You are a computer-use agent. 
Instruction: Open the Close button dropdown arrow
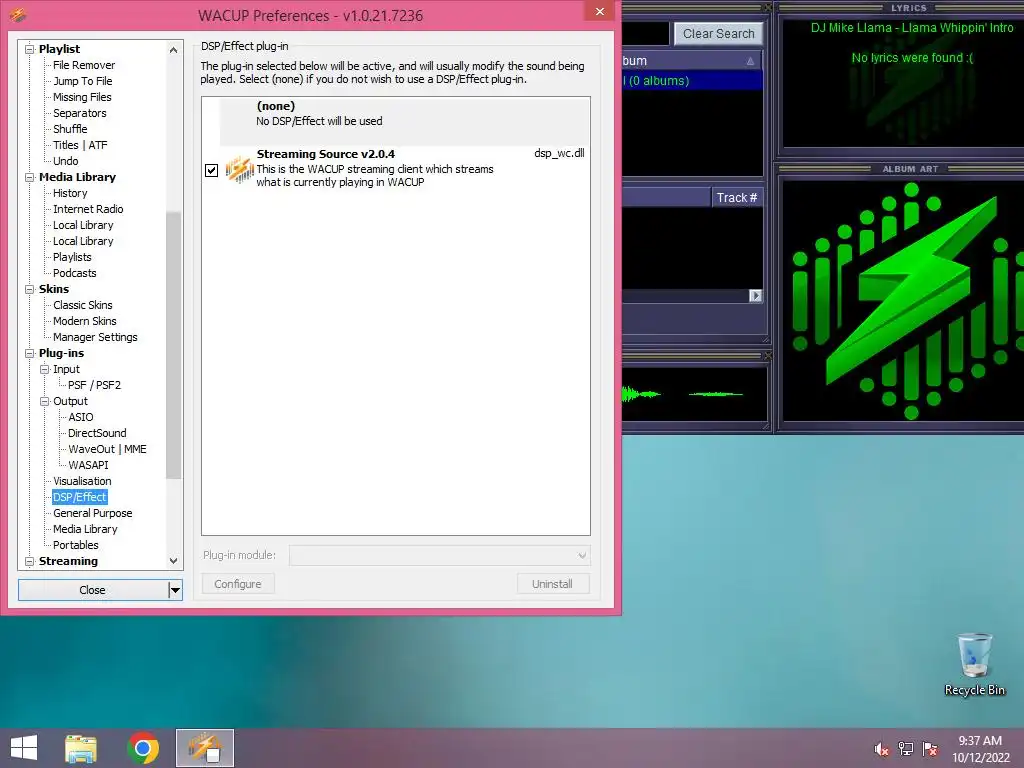pos(175,590)
